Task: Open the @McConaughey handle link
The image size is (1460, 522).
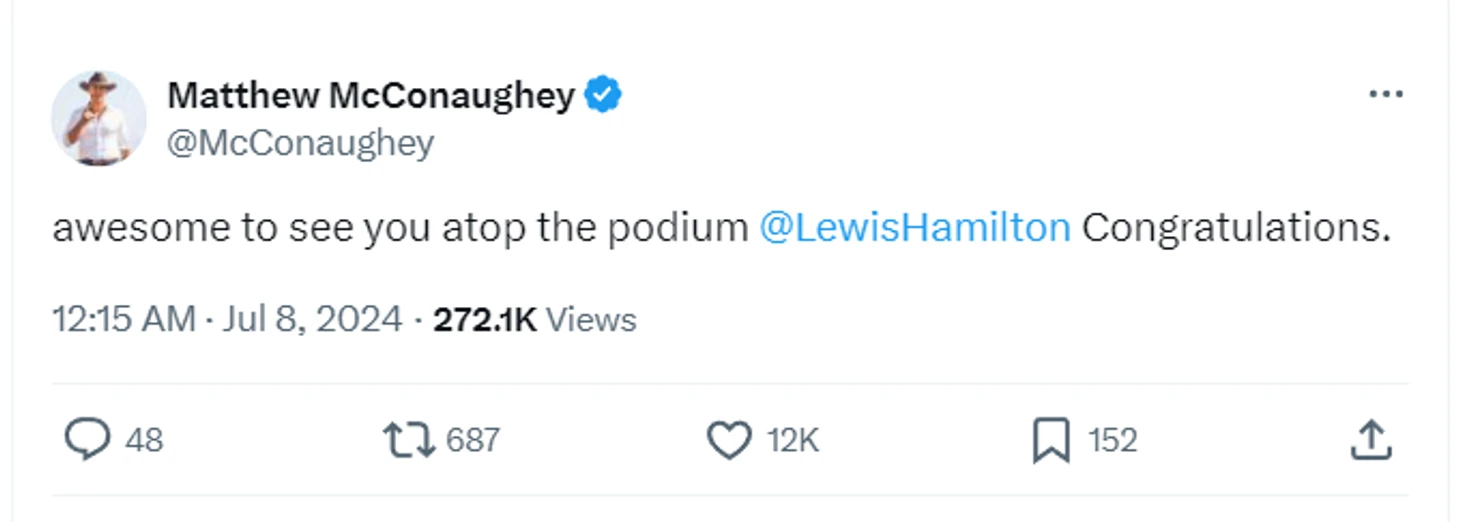Action: click(x=300, y=143)
